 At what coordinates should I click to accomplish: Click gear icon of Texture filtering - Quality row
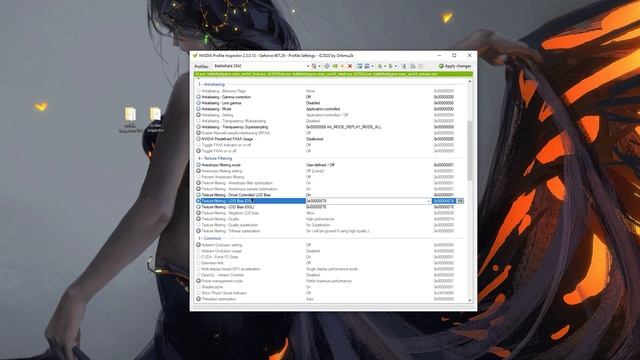pos(198,219)
